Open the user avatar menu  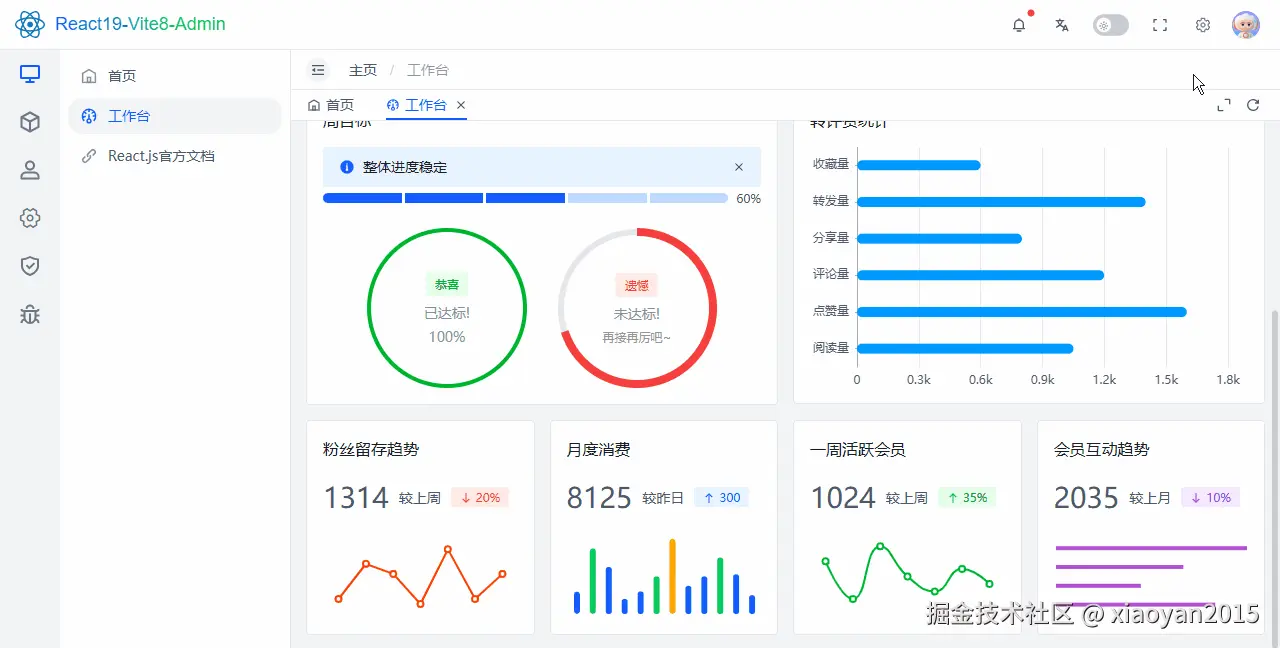1245,25
